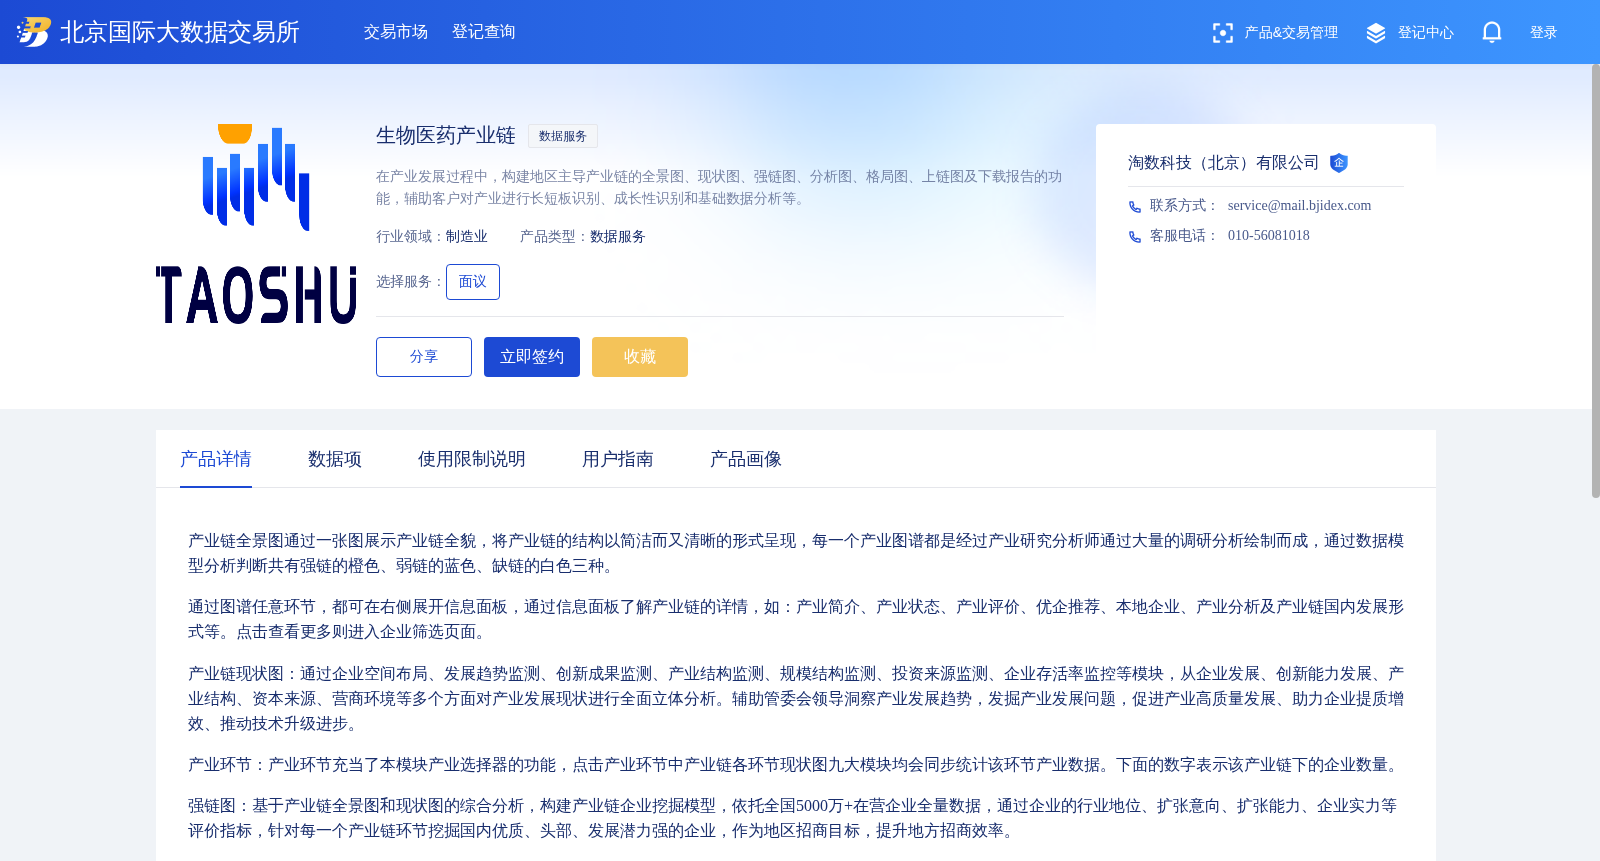Screen dimensions: 1600x861
Task: Click the paragraph starting 产业链全景图通过一张图
Action: (x=796, y=553)
